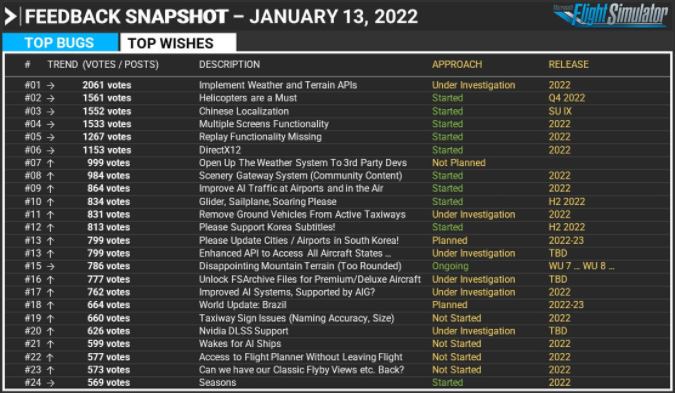Click the Not Planned status on row #07

458,163
